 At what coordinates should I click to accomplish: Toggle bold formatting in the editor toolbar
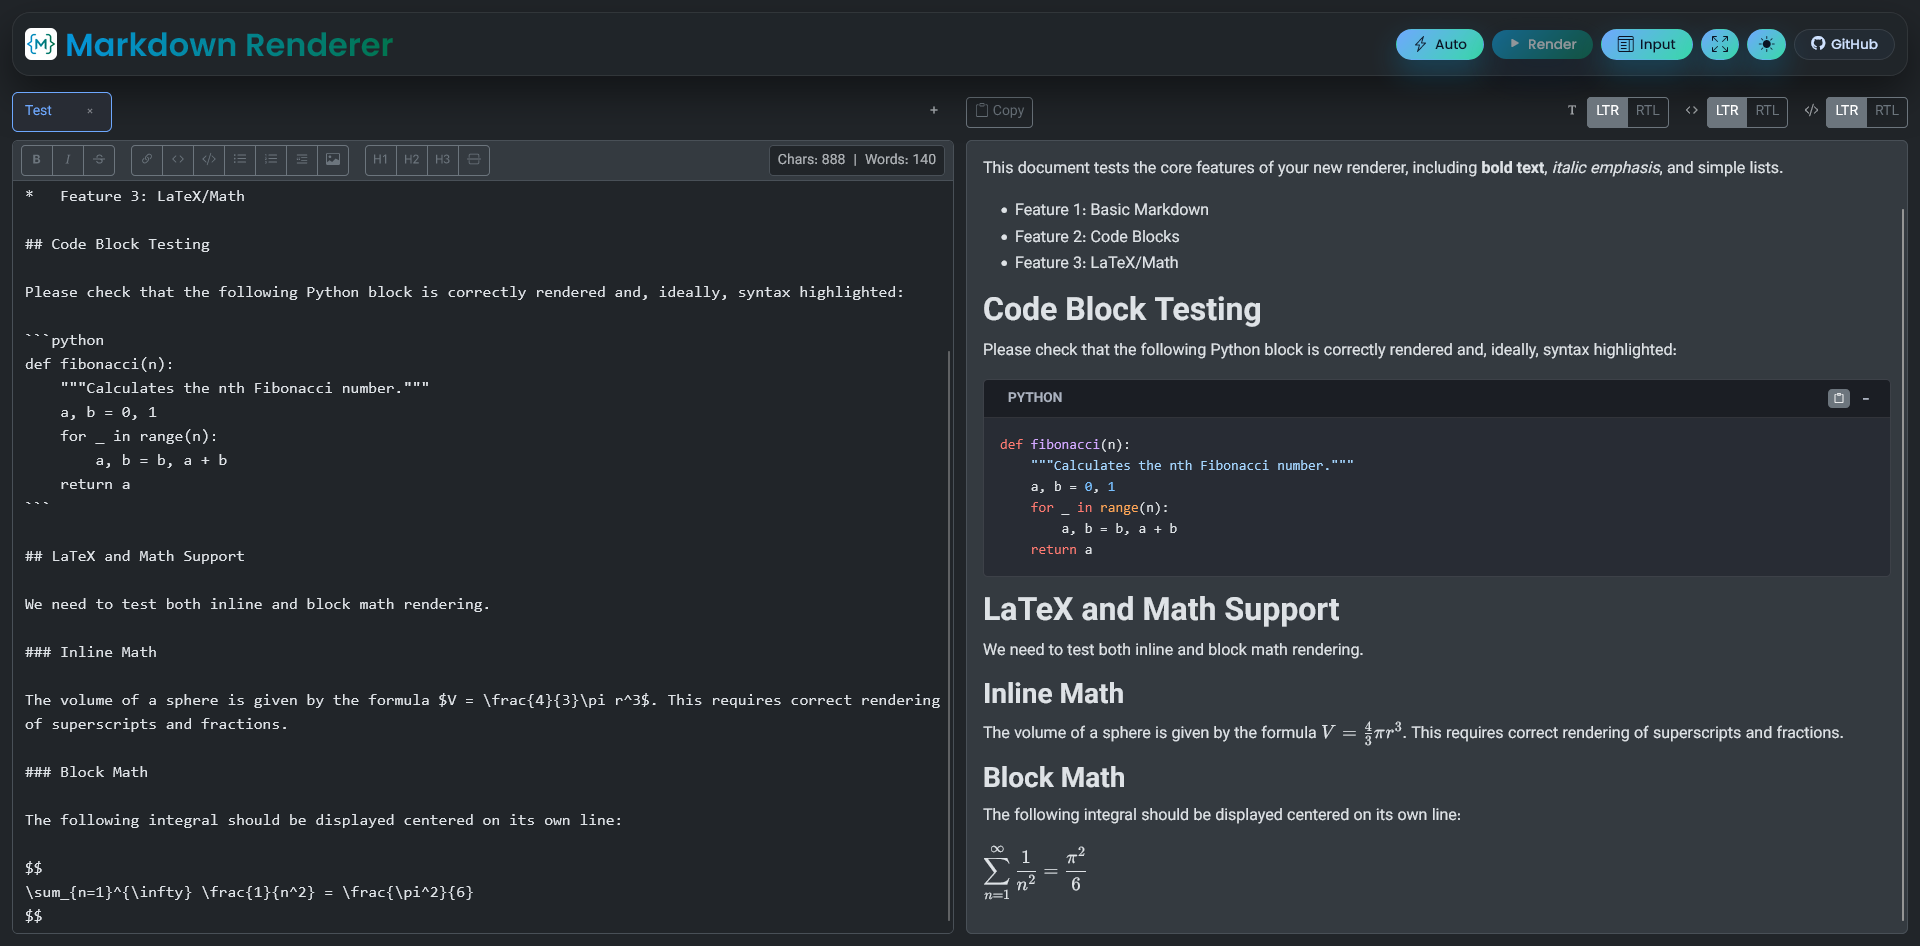[36, 160]
